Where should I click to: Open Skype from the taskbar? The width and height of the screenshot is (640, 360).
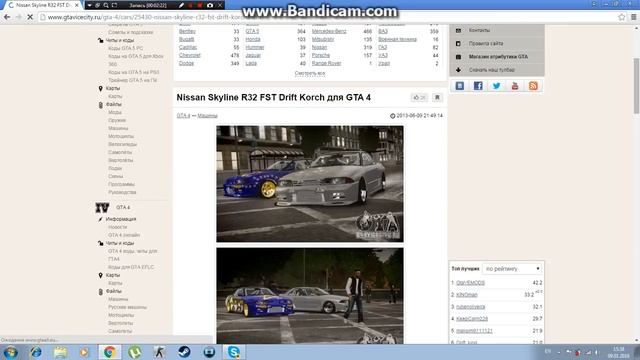233,352
